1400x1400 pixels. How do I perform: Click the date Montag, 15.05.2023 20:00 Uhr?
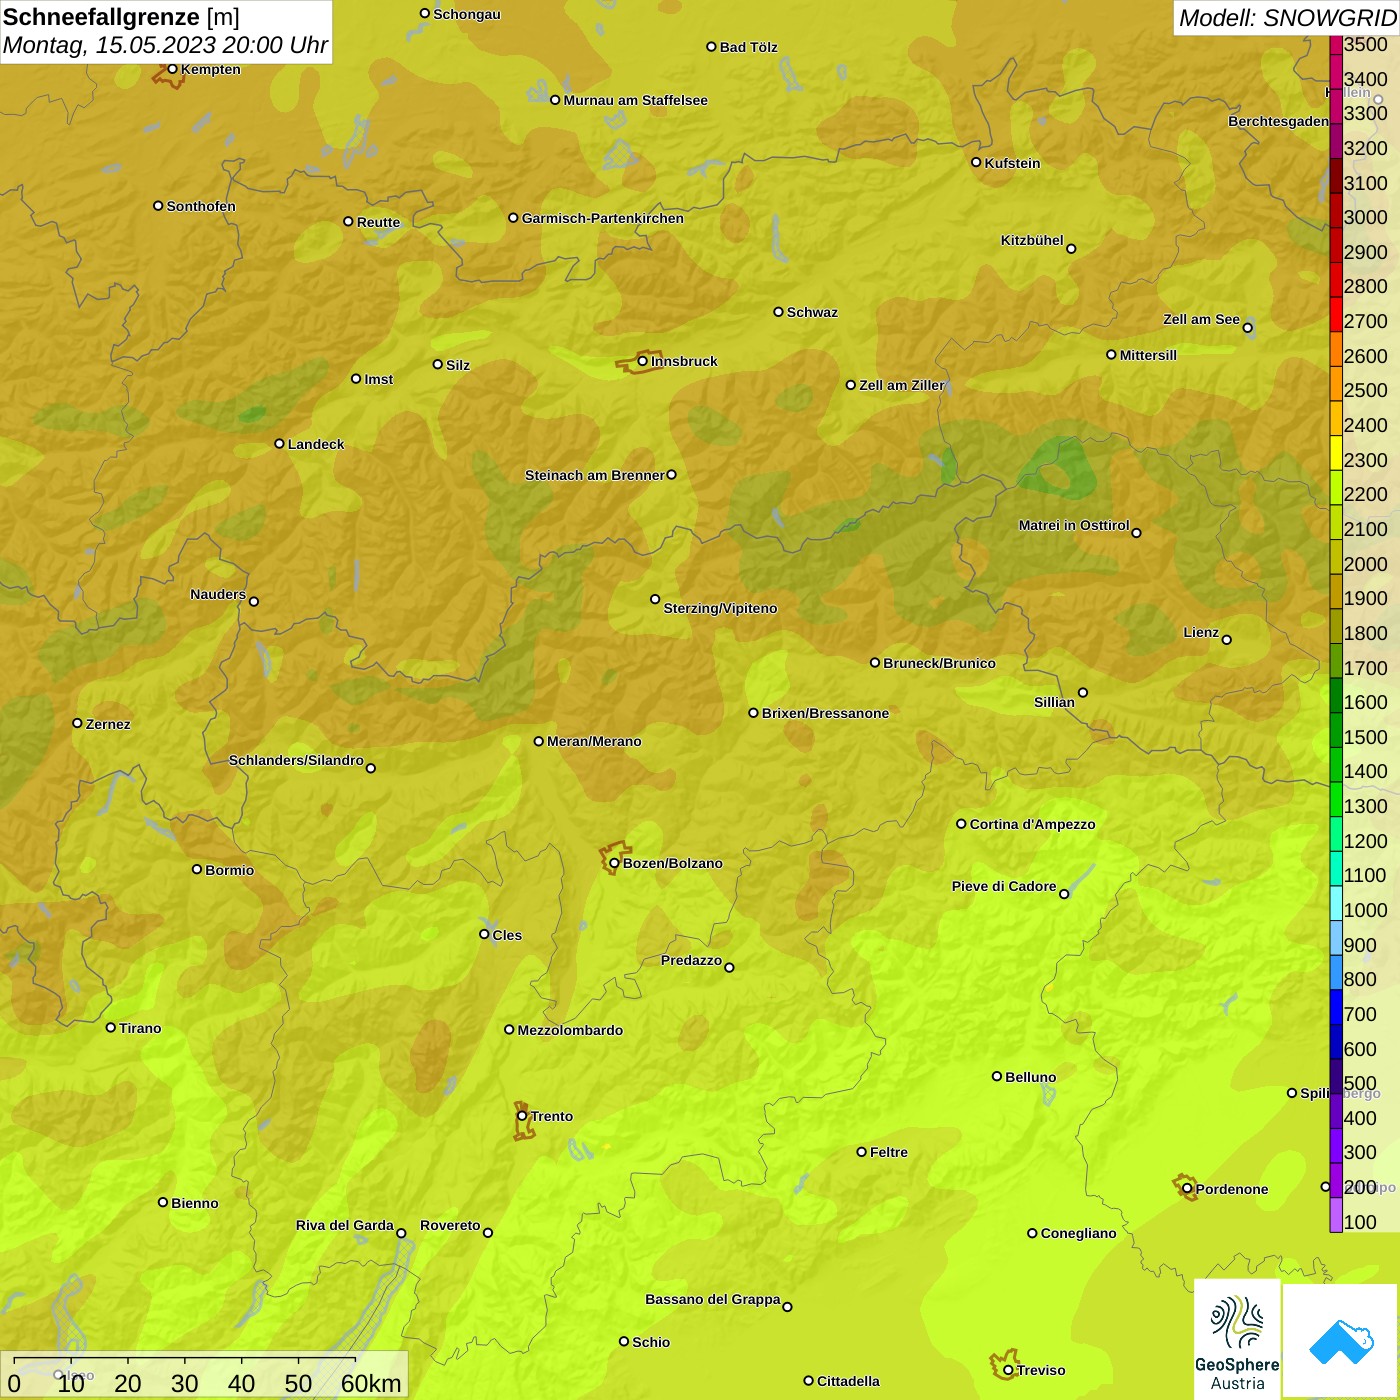165,45
